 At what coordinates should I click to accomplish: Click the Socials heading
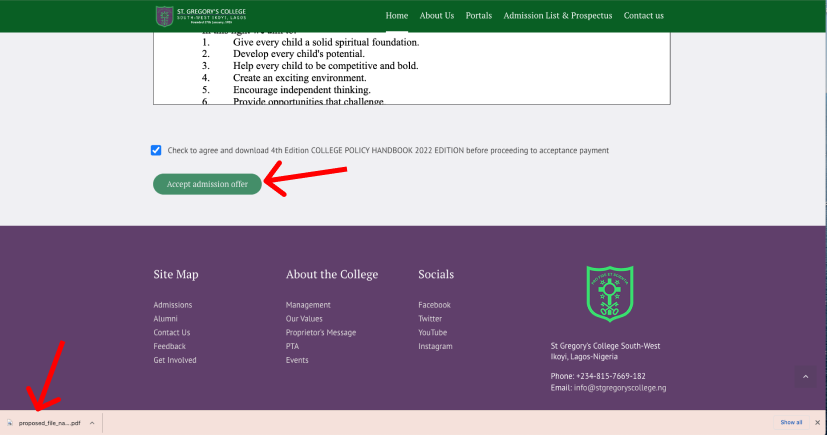[436, 274]
